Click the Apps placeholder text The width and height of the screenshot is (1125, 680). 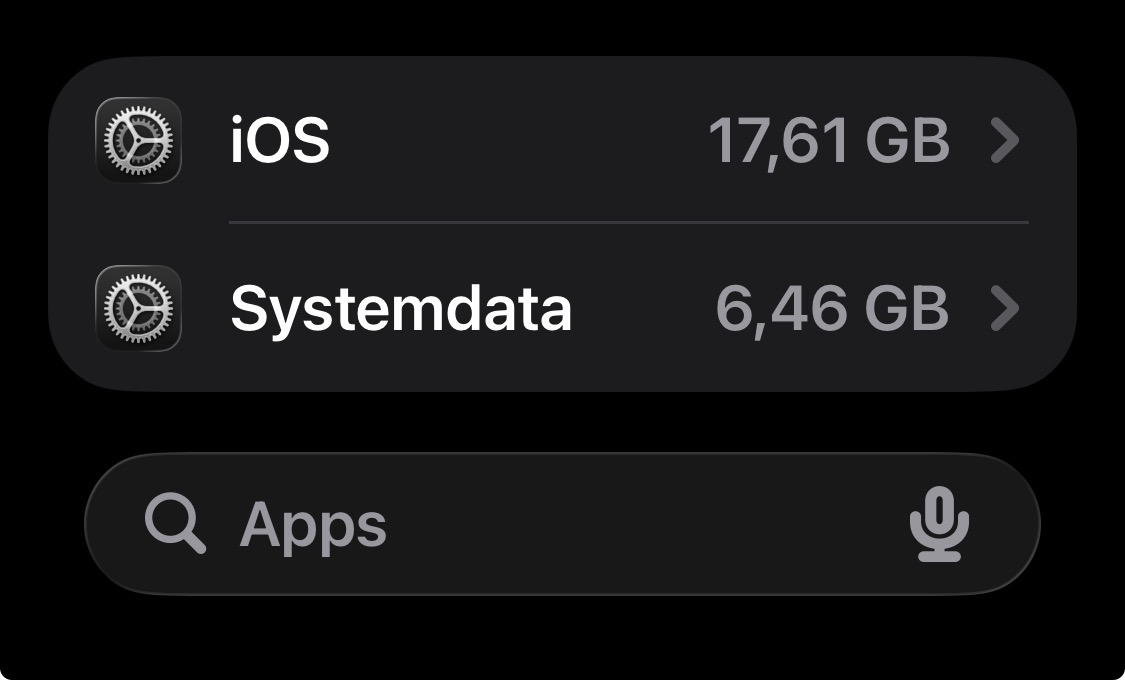313,526
